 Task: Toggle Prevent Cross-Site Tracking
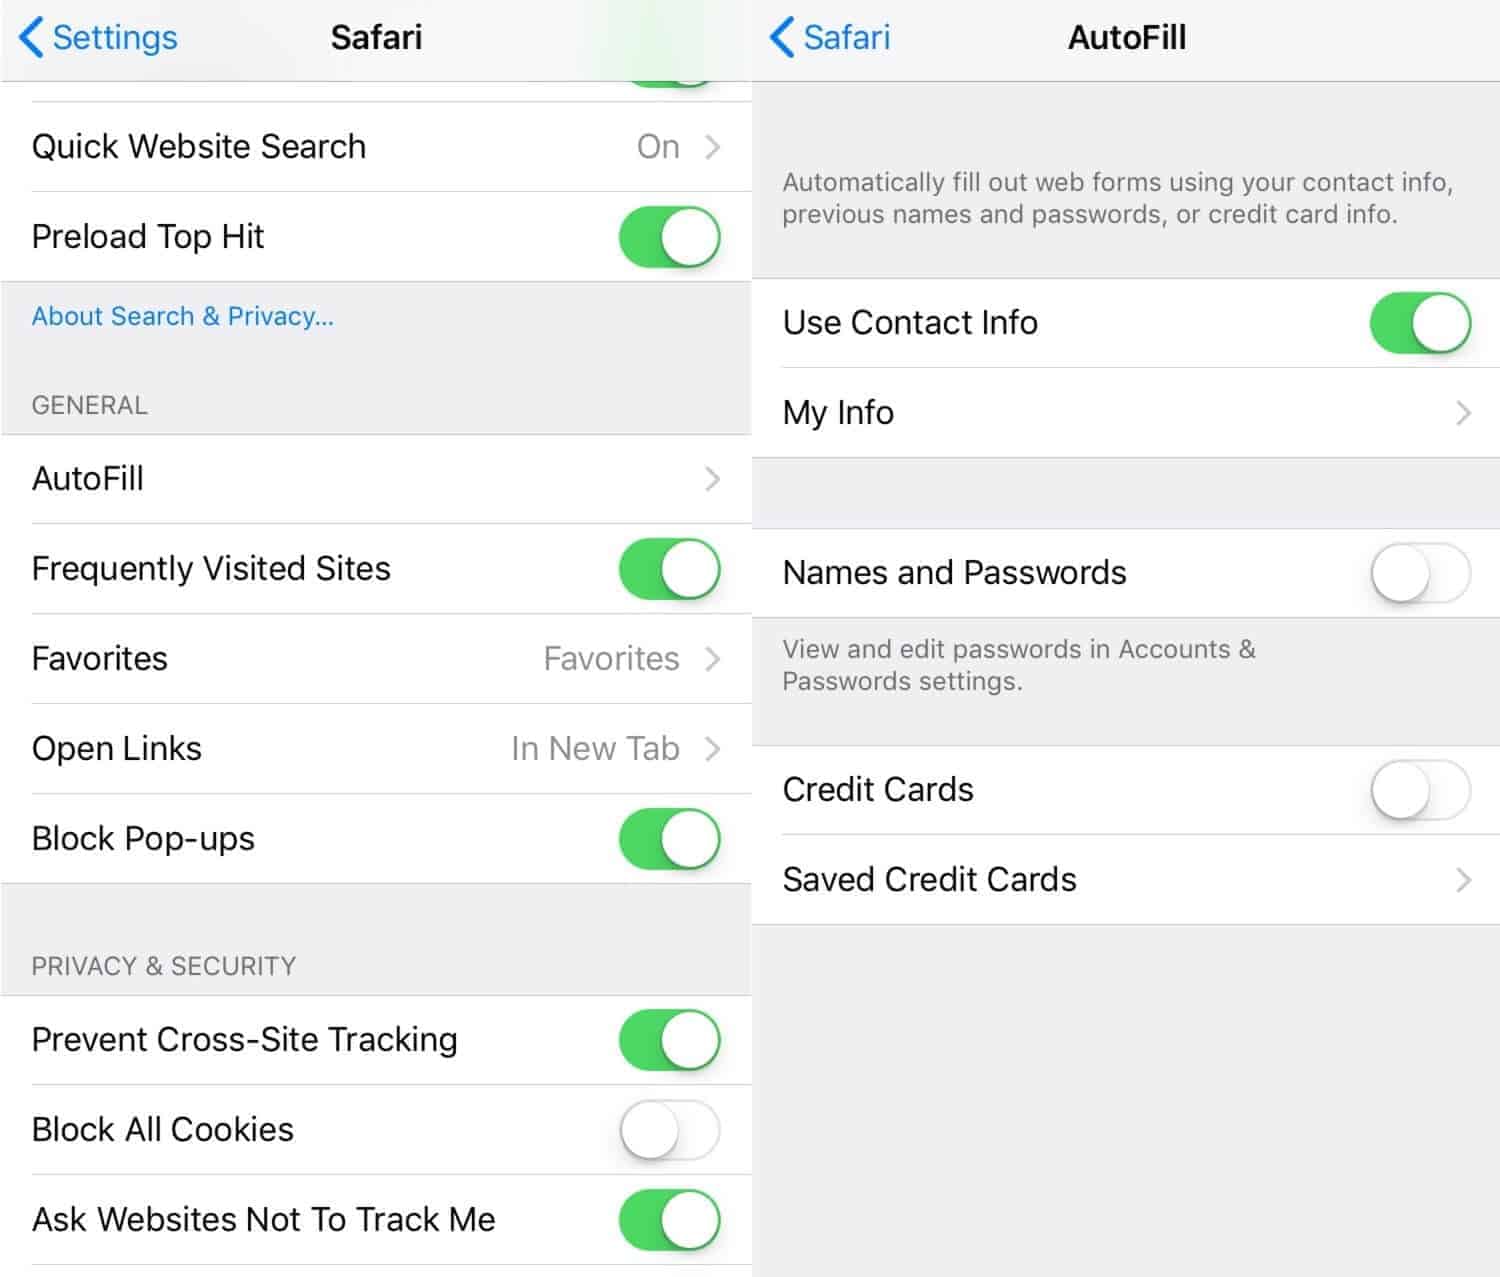point(670,1040)
